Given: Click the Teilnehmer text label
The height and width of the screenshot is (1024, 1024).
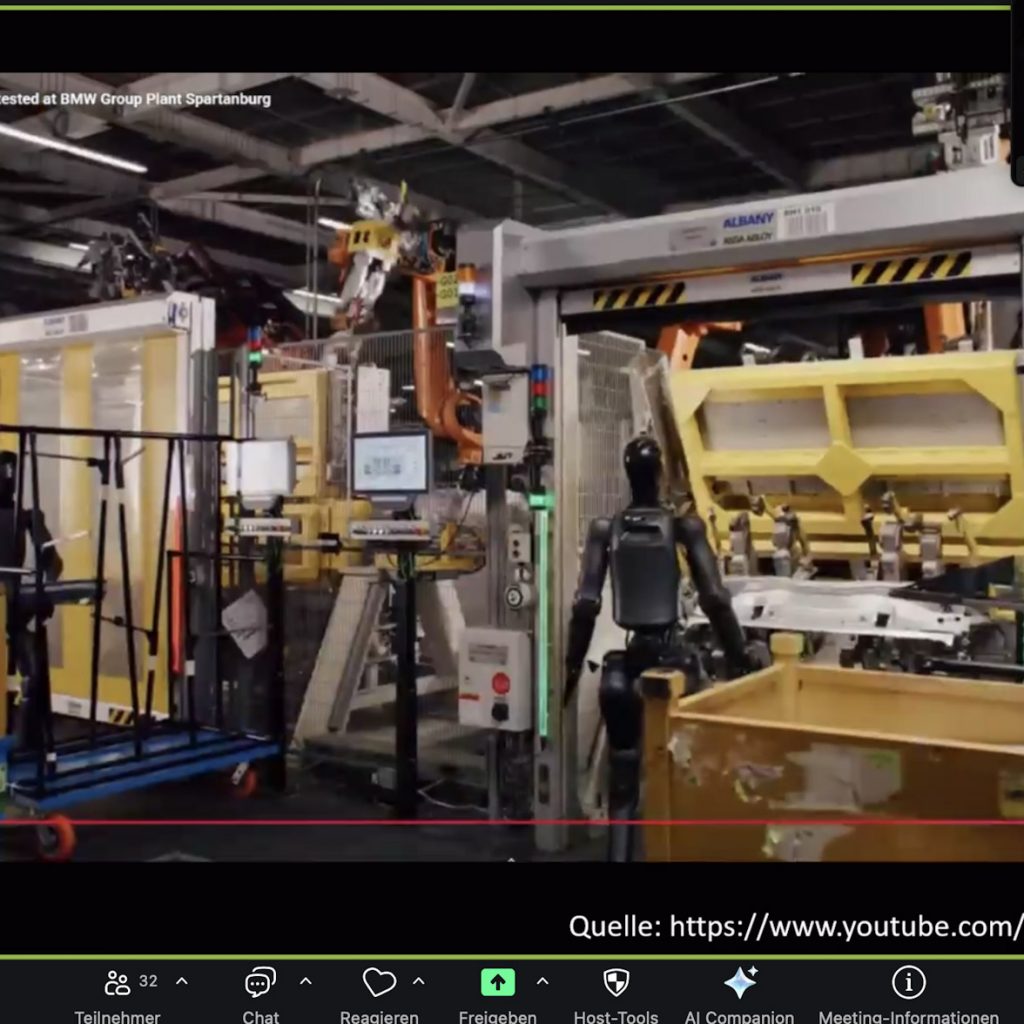Looking at the screenshot, I should pyautogui.click(x=117, y=1016).
